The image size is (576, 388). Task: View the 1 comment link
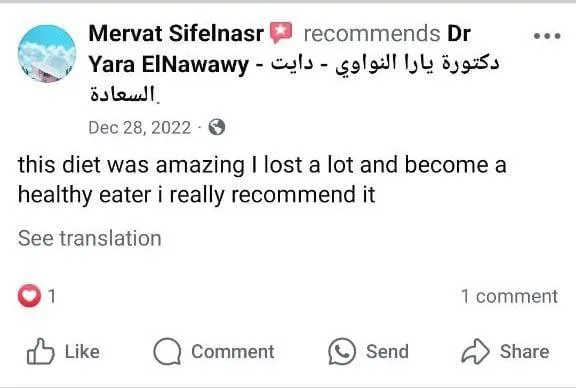(x=510, y=296)
